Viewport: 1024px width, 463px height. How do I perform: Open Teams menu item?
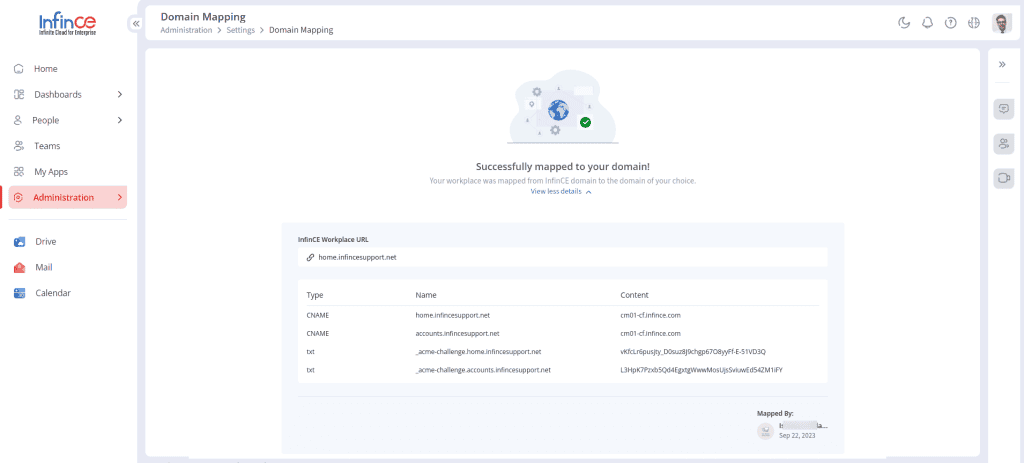point(47,146)
